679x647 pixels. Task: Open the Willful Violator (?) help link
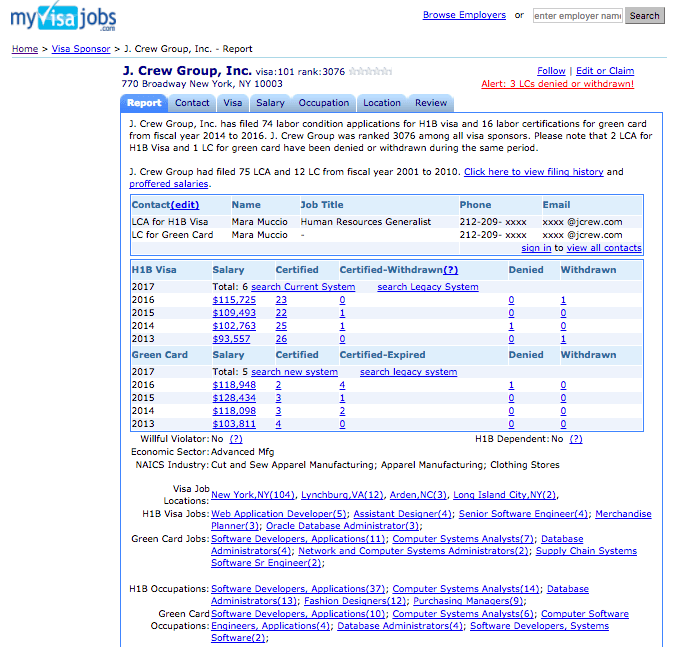click(x=236, y=439)
